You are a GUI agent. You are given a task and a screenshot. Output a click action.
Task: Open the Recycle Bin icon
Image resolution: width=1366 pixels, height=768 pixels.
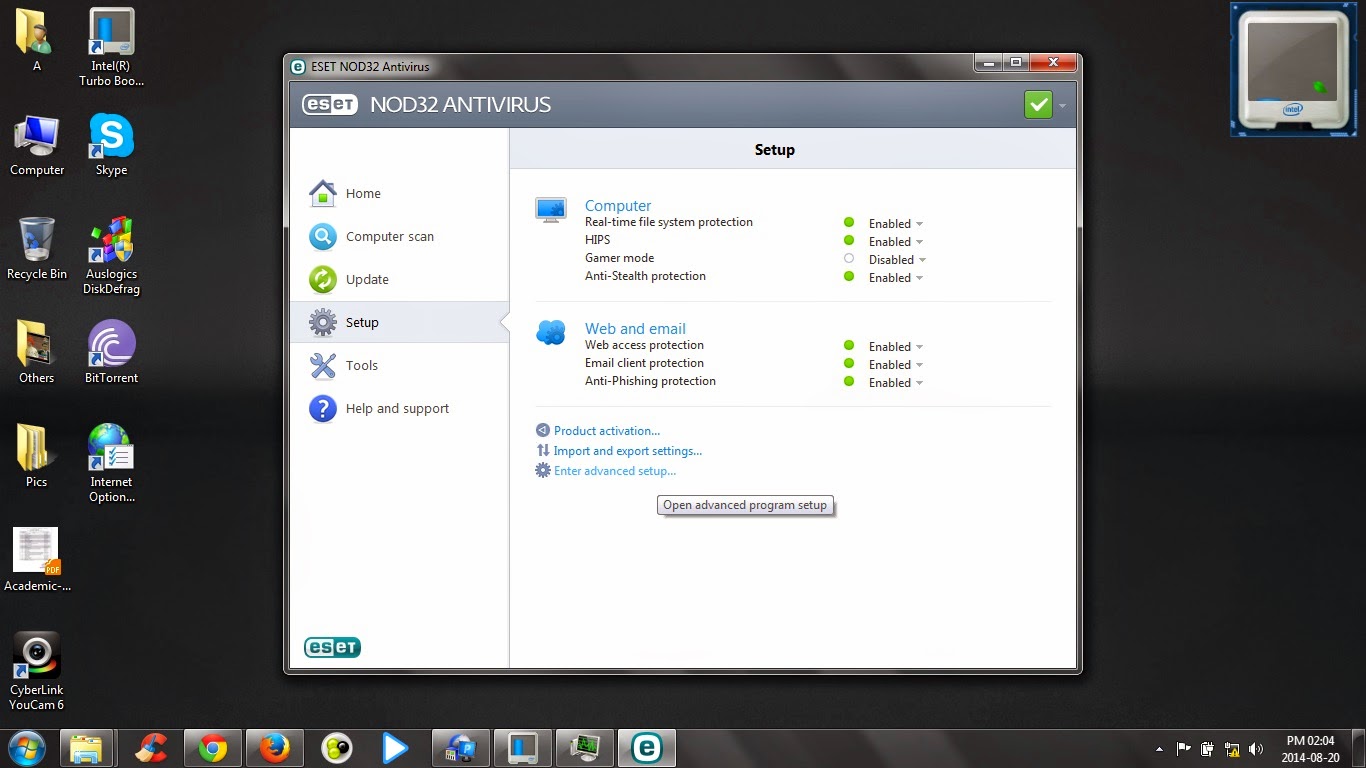tap(37, 249)
